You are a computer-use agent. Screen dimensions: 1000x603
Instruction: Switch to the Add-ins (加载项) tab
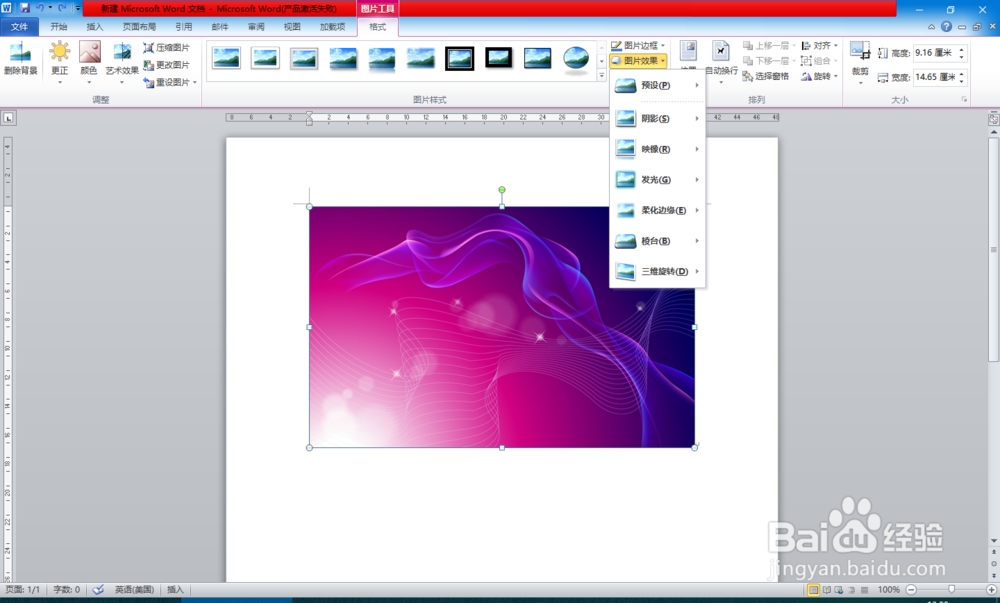(x=332, y=27)
